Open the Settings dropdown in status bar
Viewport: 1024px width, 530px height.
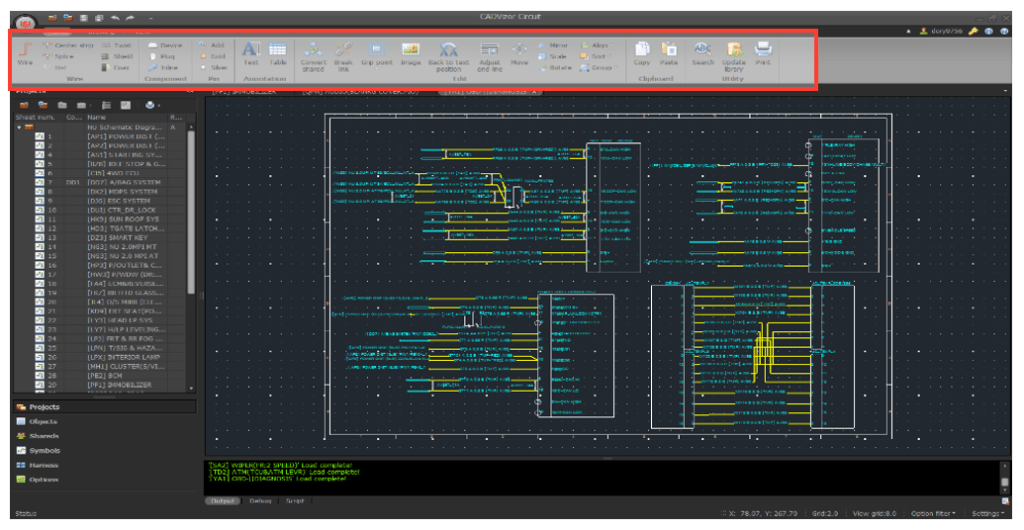(x=986, y=514)
